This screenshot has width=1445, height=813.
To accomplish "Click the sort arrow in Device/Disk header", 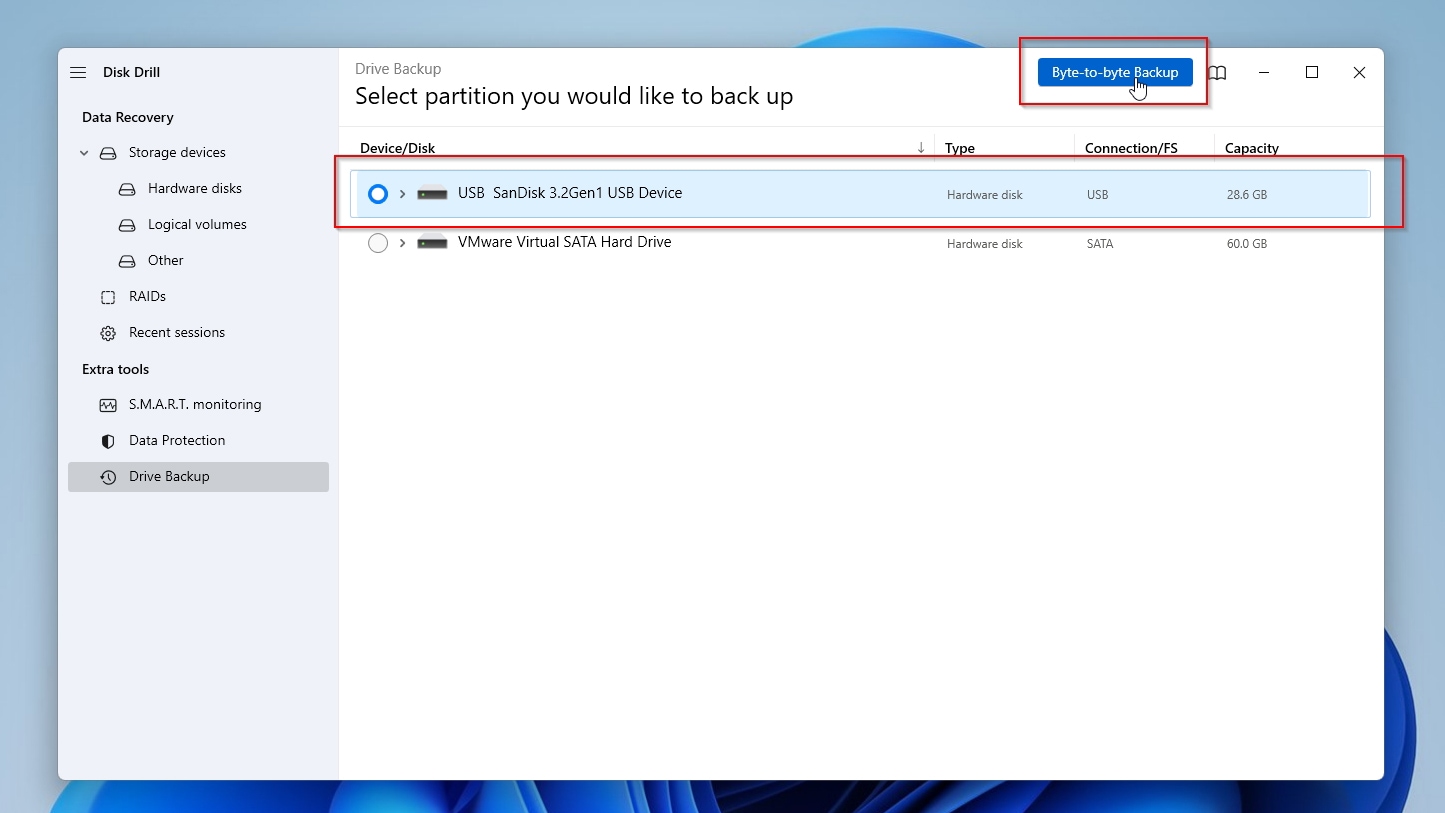I will (921, 148).
